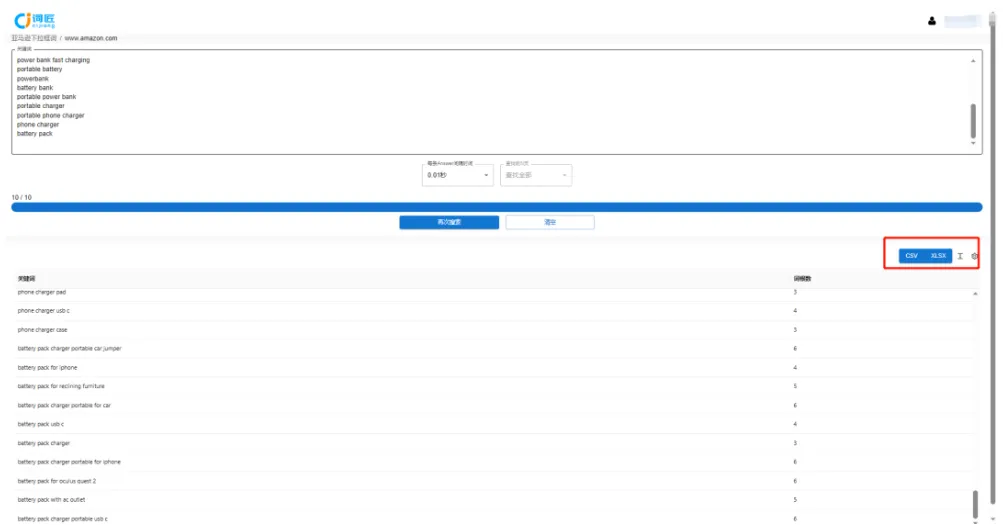The width and height of the screenshot is (1003, 525).
Task: Open the user account profile icon
Action: 931,21
